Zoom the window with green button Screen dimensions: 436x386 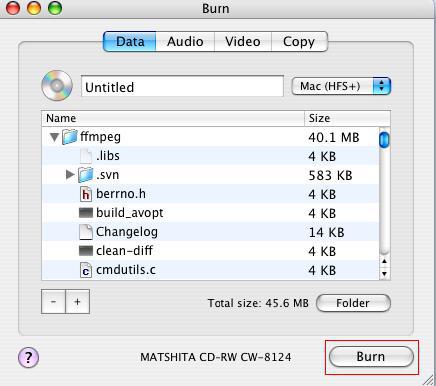point(55,8)
